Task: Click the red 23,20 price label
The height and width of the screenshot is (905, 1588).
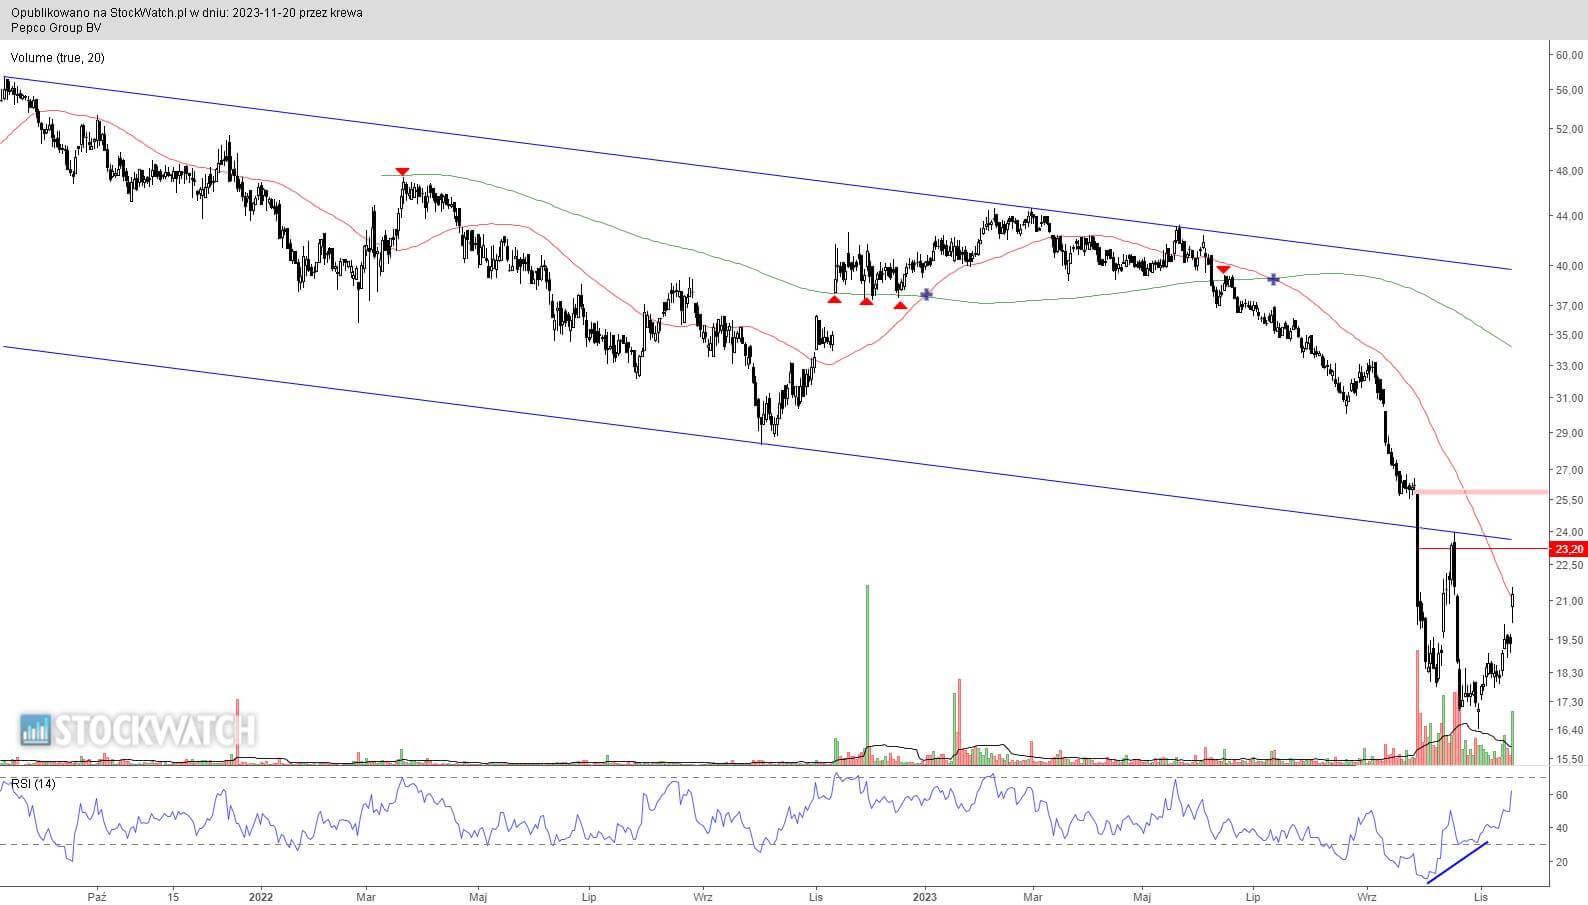Action: pos(1568,549)
